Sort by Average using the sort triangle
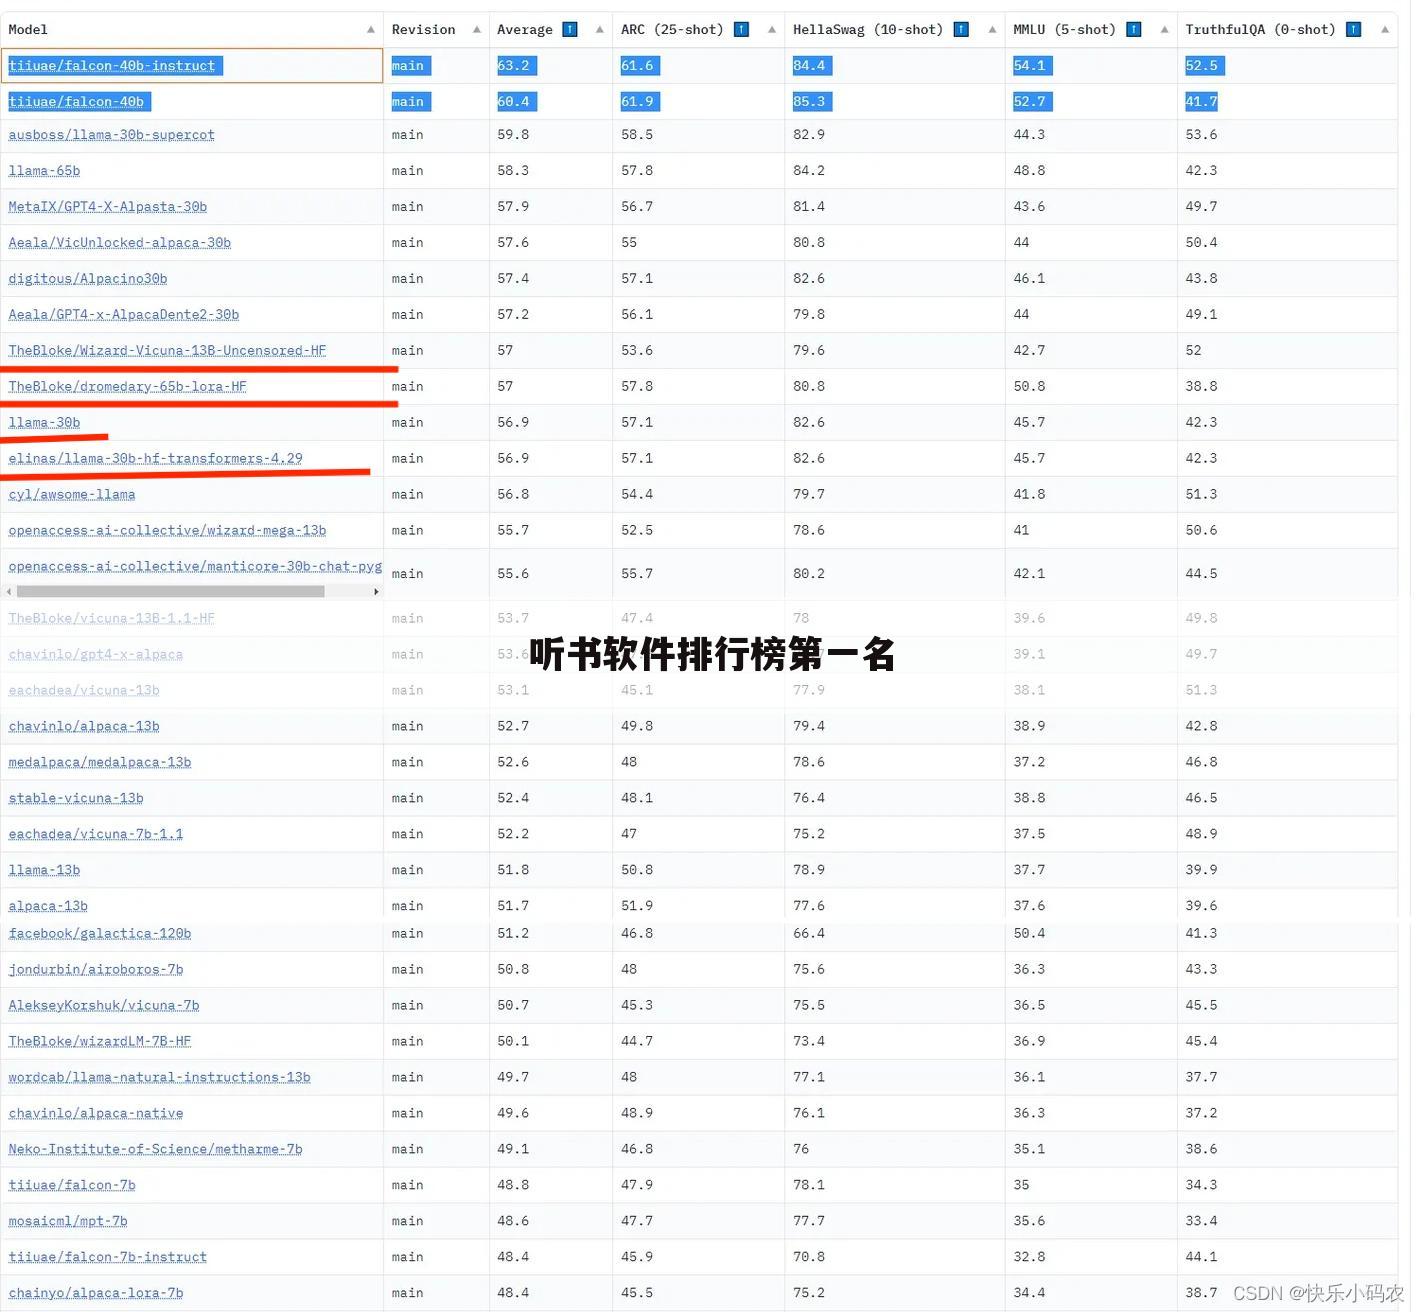1420x1312 pixels. point(600,30)
